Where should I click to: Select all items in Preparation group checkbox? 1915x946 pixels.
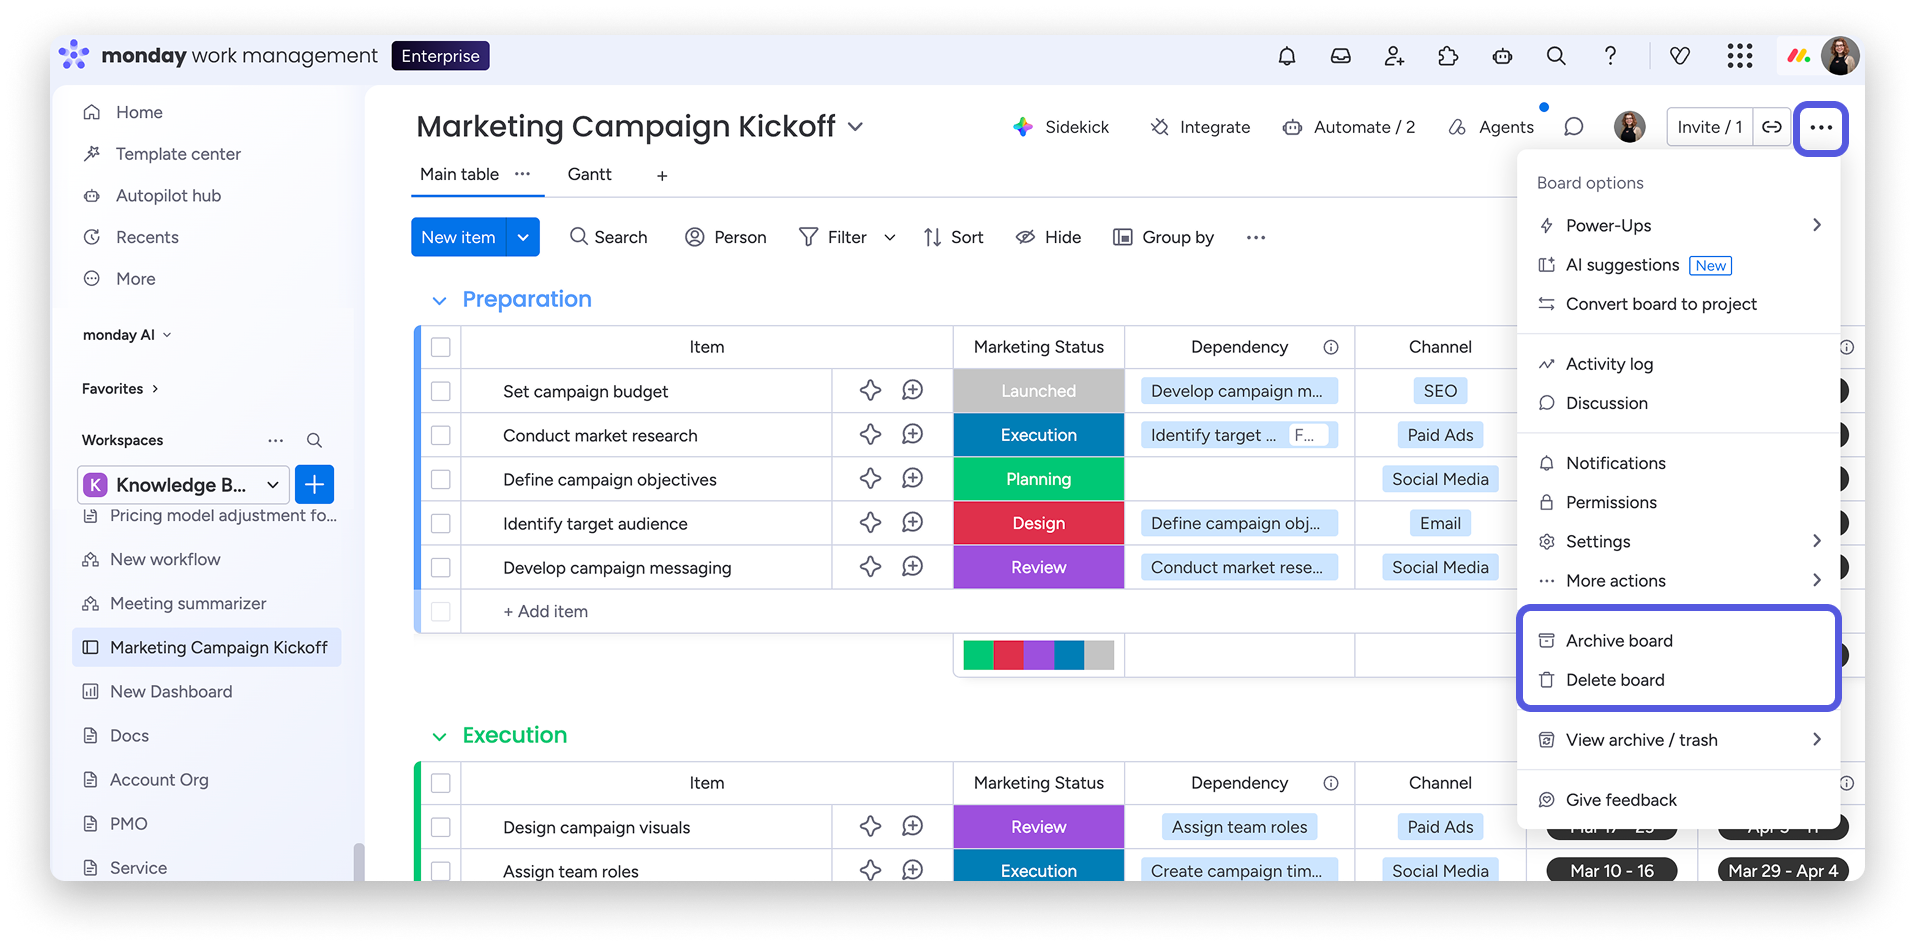tap(441, 348)
